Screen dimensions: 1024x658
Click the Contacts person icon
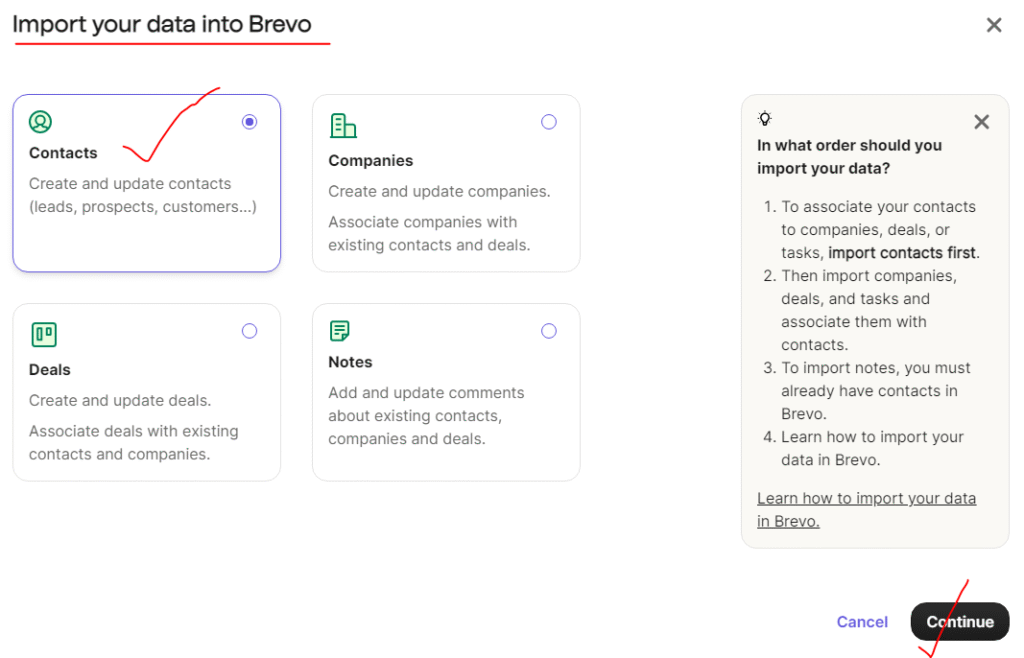click(40, 122)
